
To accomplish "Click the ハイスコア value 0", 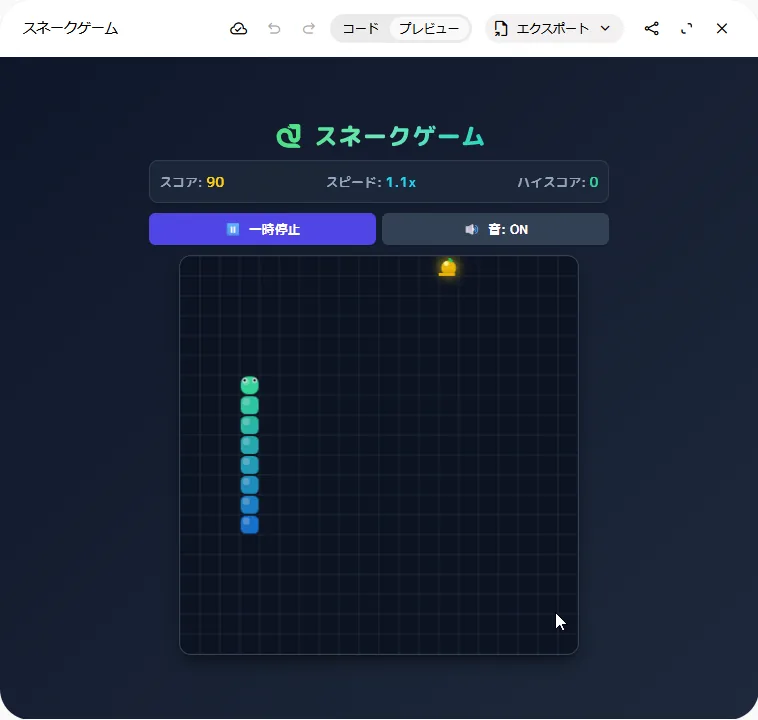I will (594, 182).
